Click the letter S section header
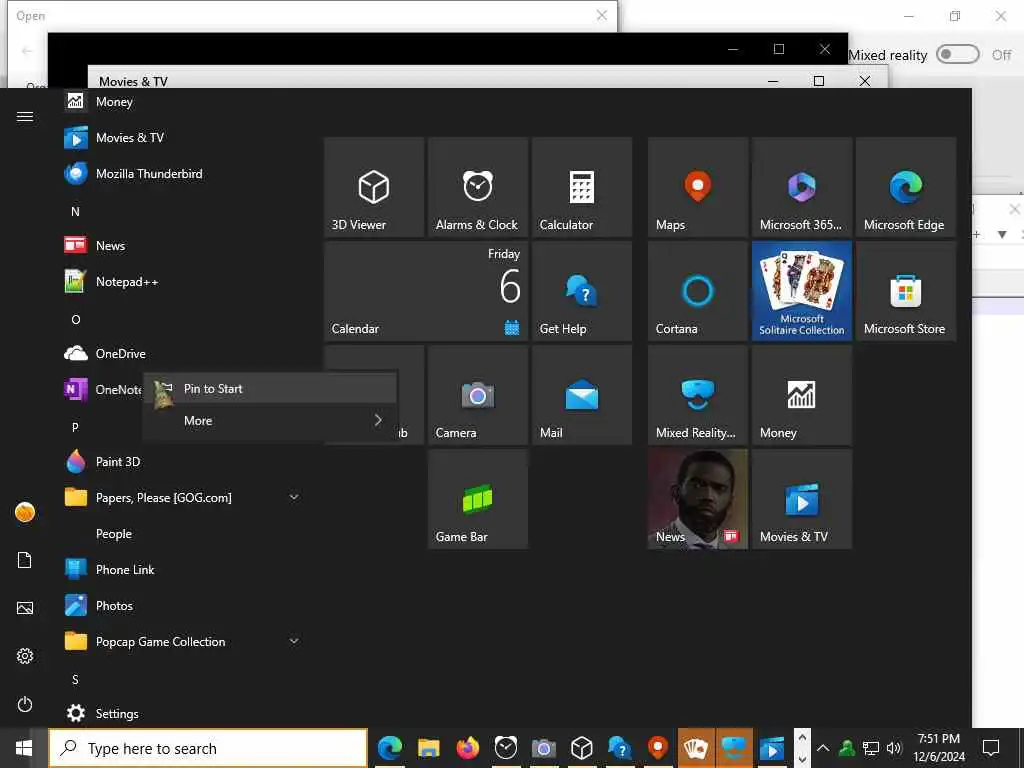This screenshot has width=1024, height=768. [x=75, y=680]
